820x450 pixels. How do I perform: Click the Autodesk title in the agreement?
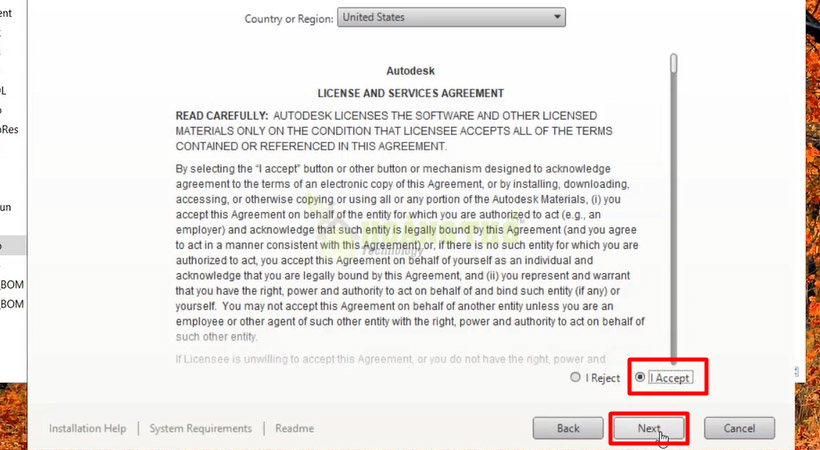click(411, 71)
